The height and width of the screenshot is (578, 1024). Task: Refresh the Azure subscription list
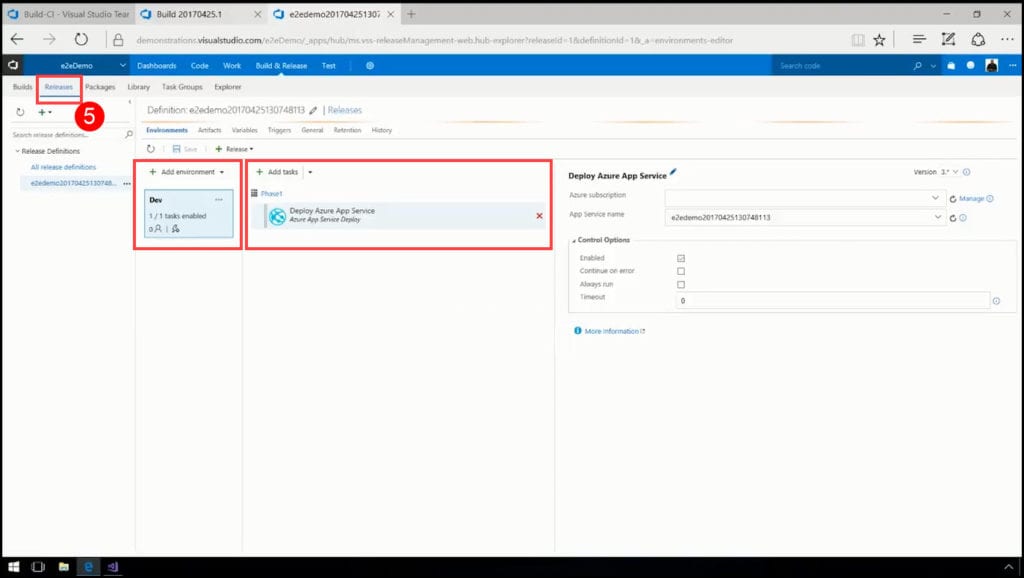click(953, 199)
